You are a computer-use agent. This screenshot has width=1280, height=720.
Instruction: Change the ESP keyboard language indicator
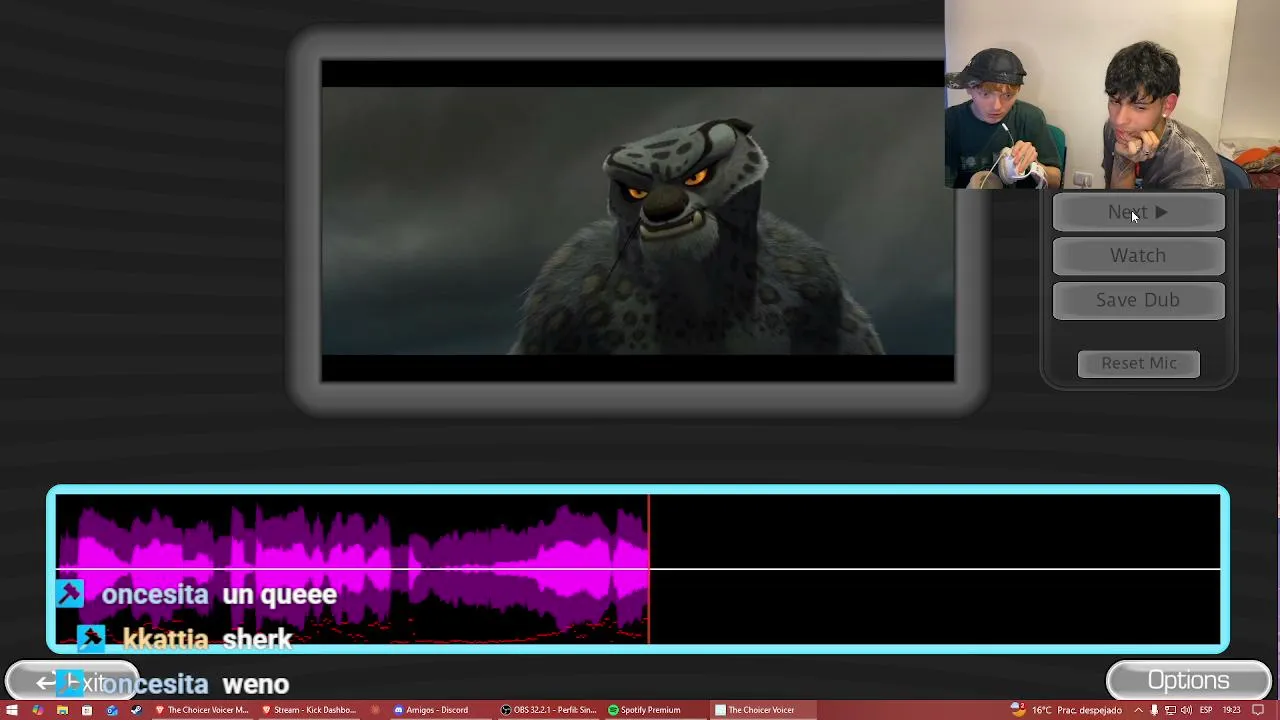1206,710
